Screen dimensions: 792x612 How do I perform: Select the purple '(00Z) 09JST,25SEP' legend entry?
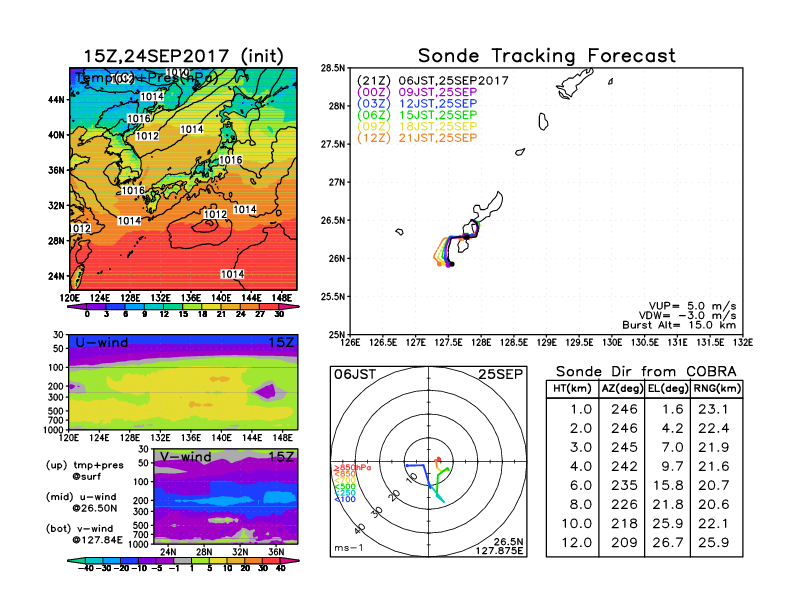(417, 92)
